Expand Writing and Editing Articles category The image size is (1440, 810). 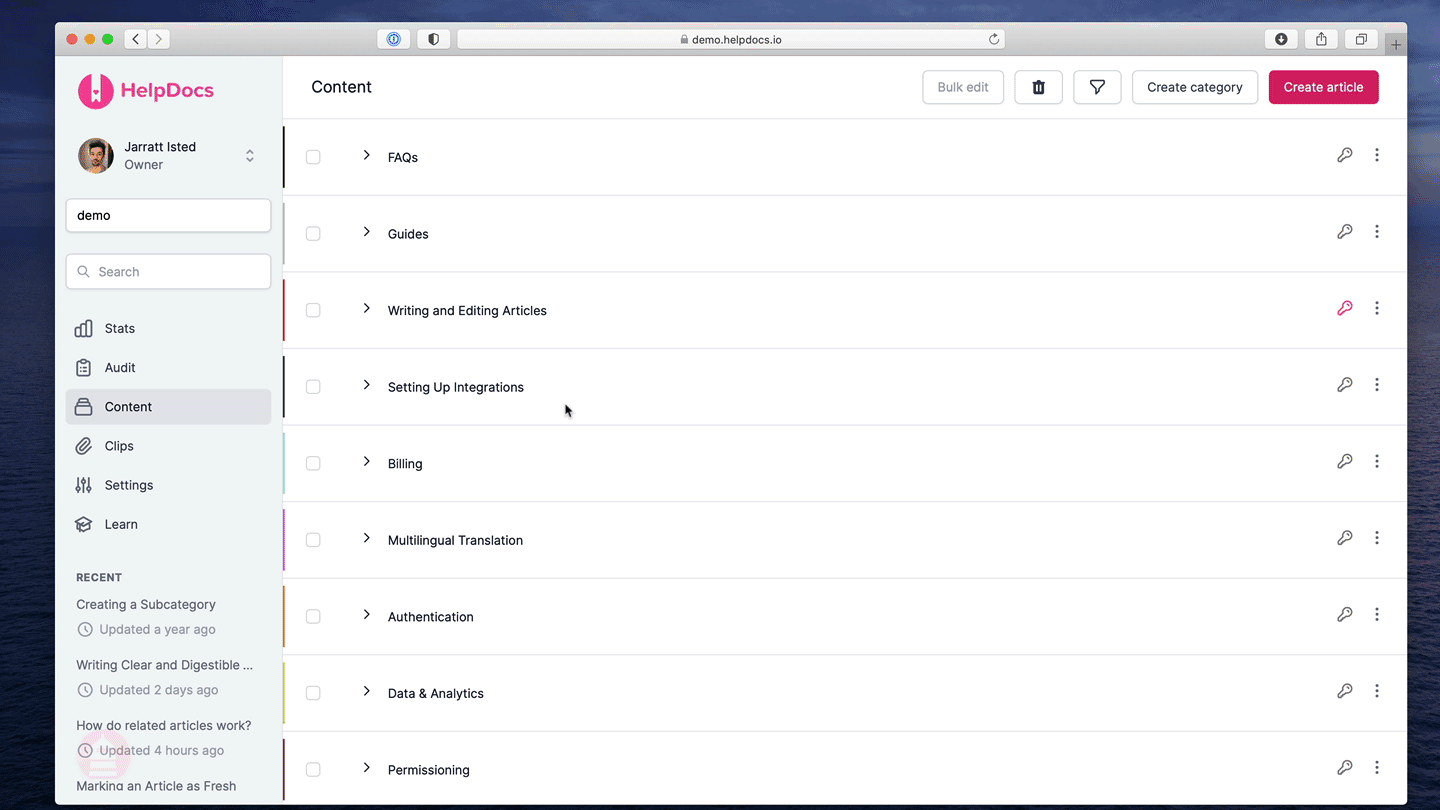[366, 308]
